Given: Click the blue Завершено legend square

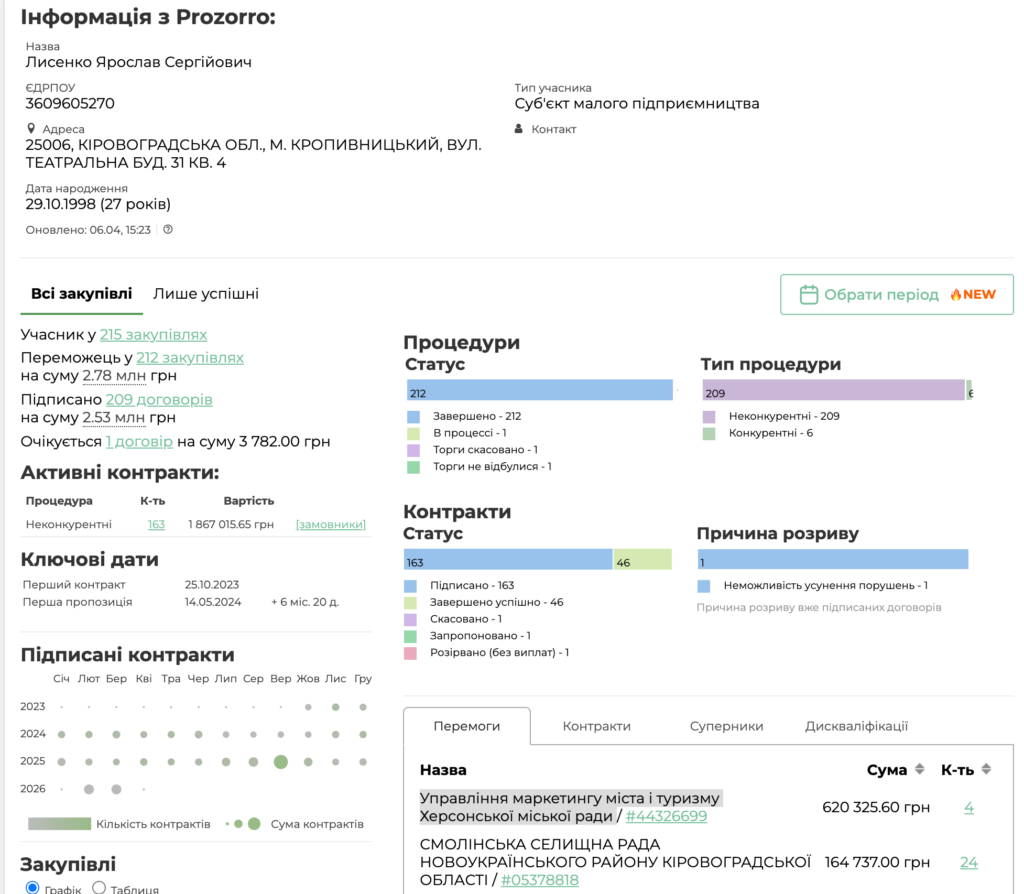Looking at the screenshot, I should click(414, 416).
